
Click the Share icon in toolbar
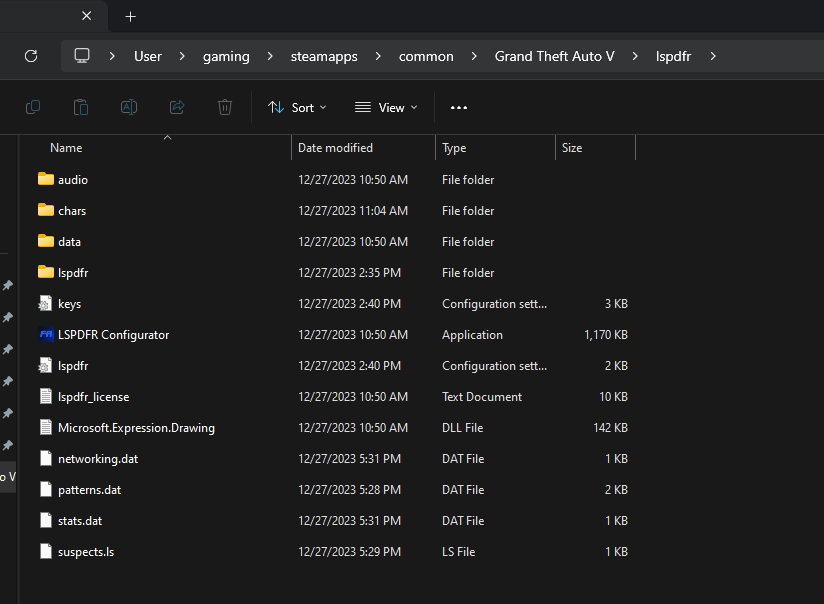click(177, 107)
